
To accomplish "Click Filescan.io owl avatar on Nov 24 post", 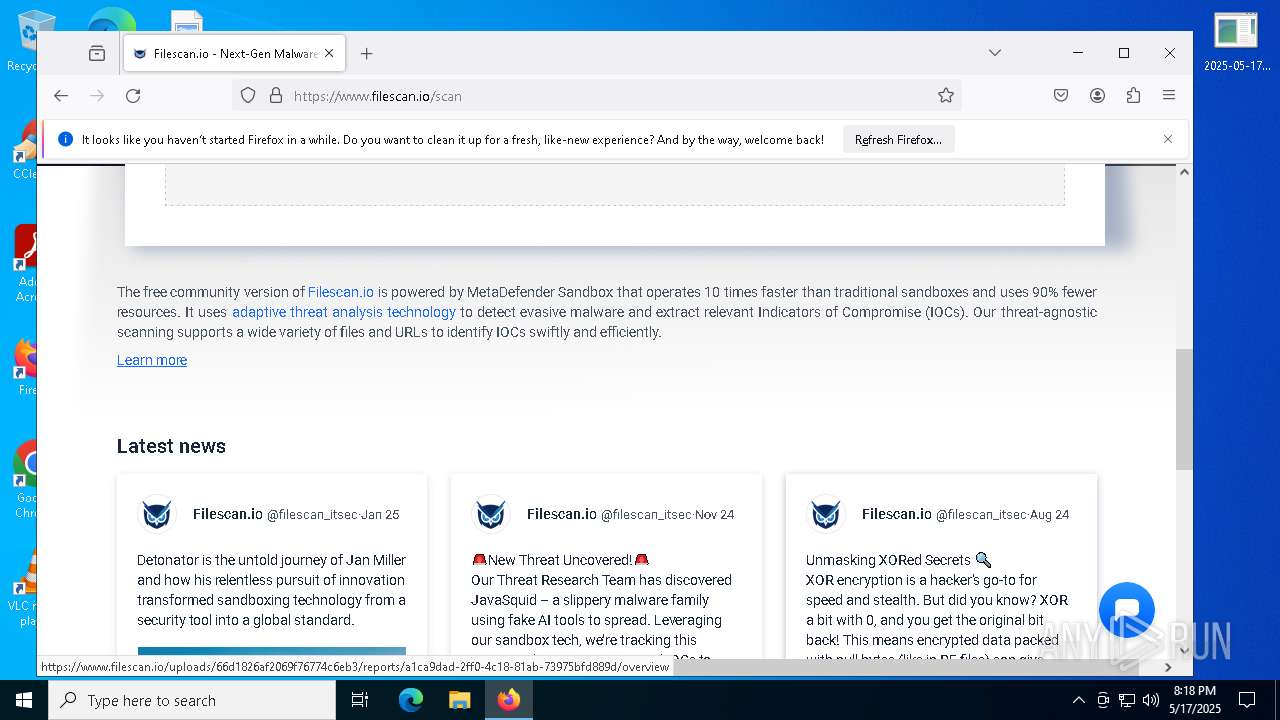I will (x=491, y=515).
